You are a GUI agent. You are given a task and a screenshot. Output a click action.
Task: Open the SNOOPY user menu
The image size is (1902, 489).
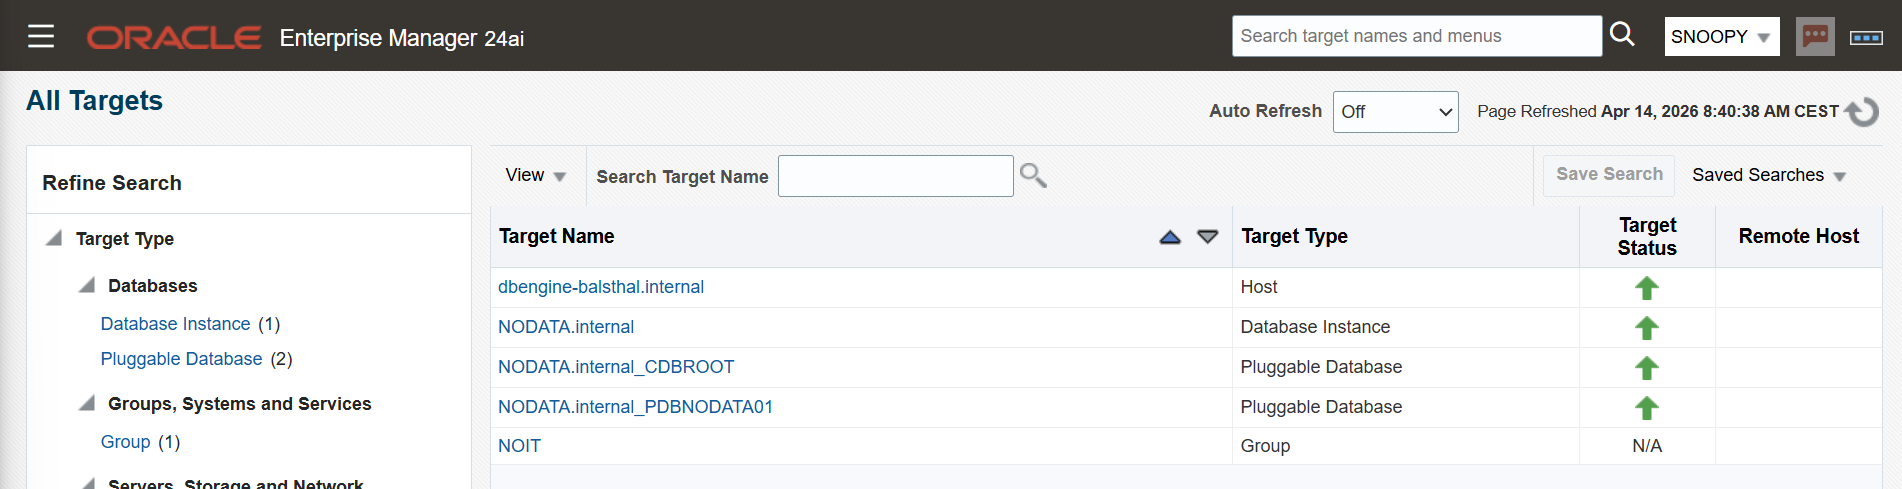click(x=1721, y=37)
